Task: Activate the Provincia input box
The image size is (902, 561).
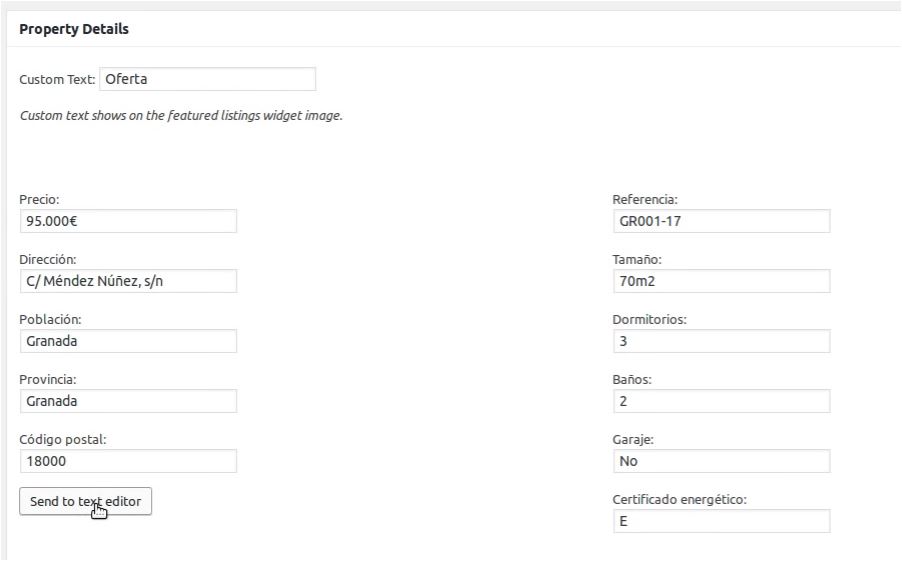Action: click(128, 401)
